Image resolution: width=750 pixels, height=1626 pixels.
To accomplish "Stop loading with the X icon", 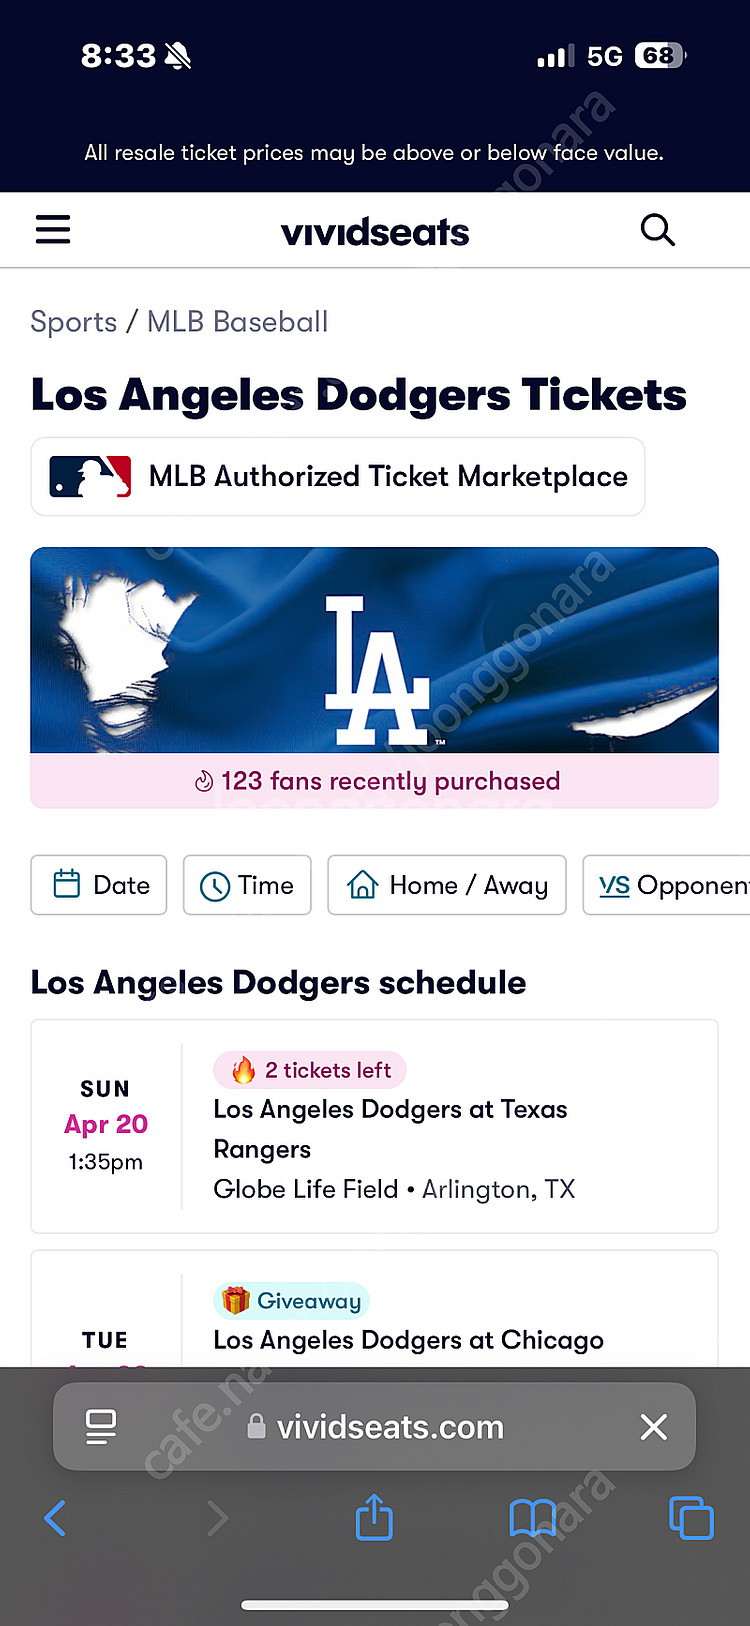I will [x=653, y=1426].
